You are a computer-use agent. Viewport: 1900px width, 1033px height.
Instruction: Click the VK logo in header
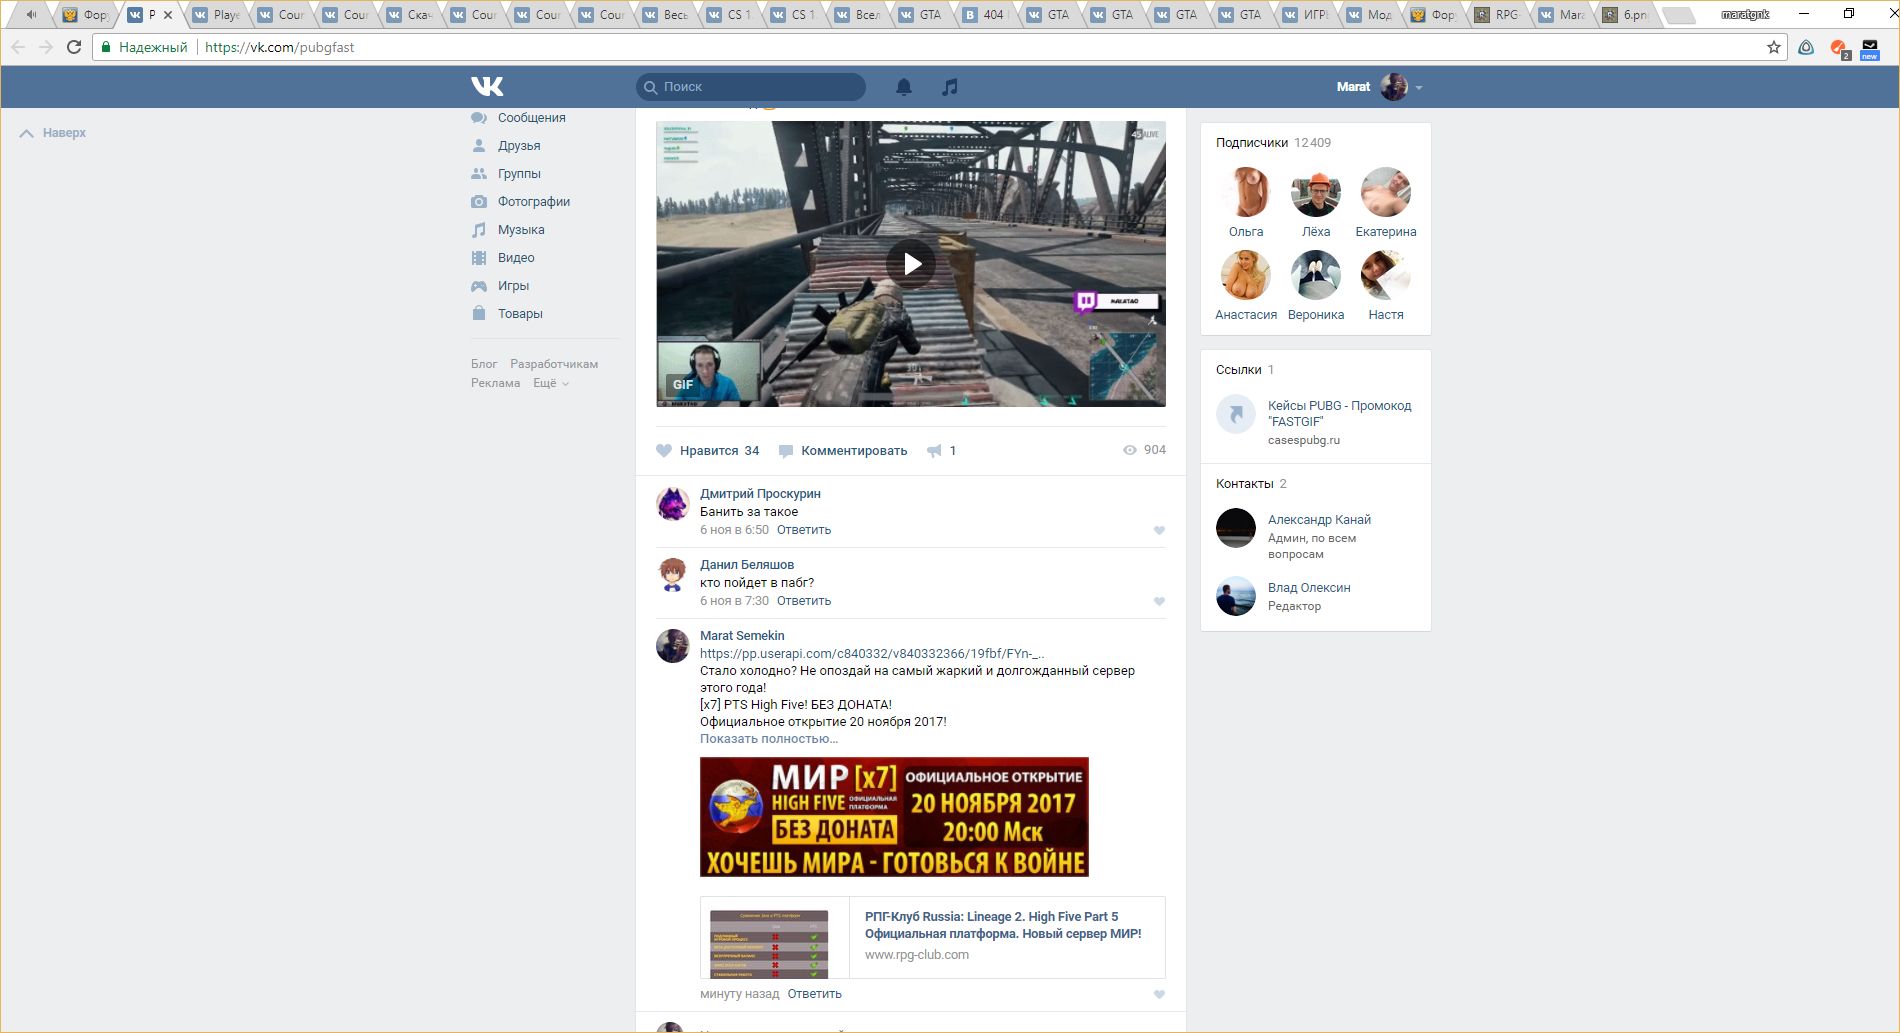(487, 87)
